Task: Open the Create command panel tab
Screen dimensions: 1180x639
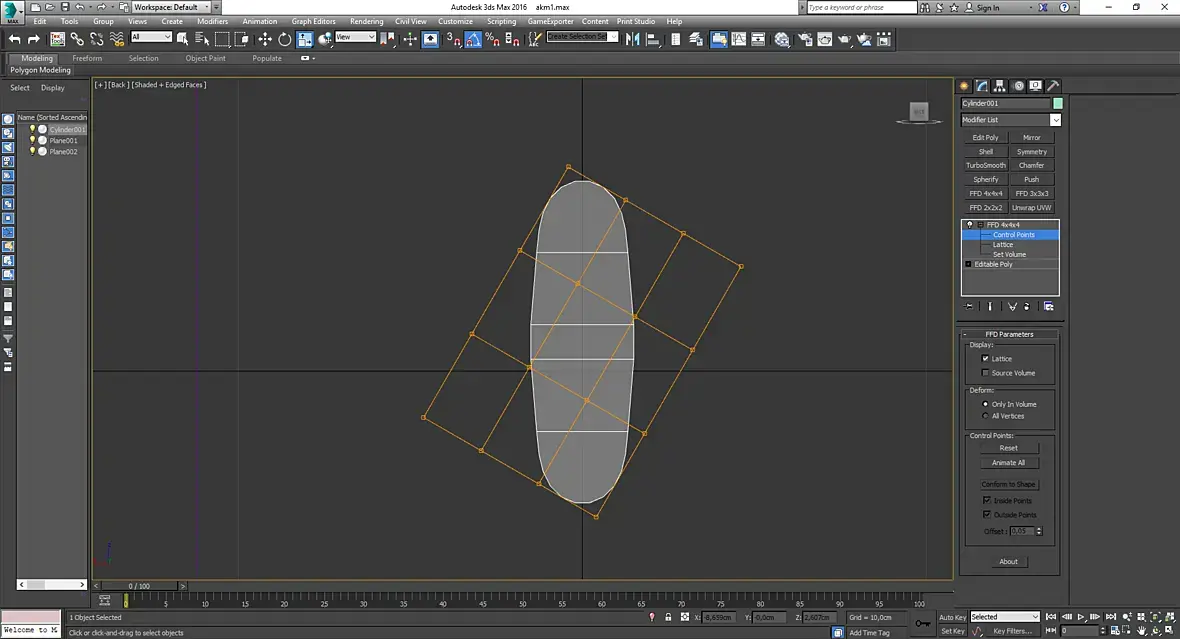Action: [965, 86]
